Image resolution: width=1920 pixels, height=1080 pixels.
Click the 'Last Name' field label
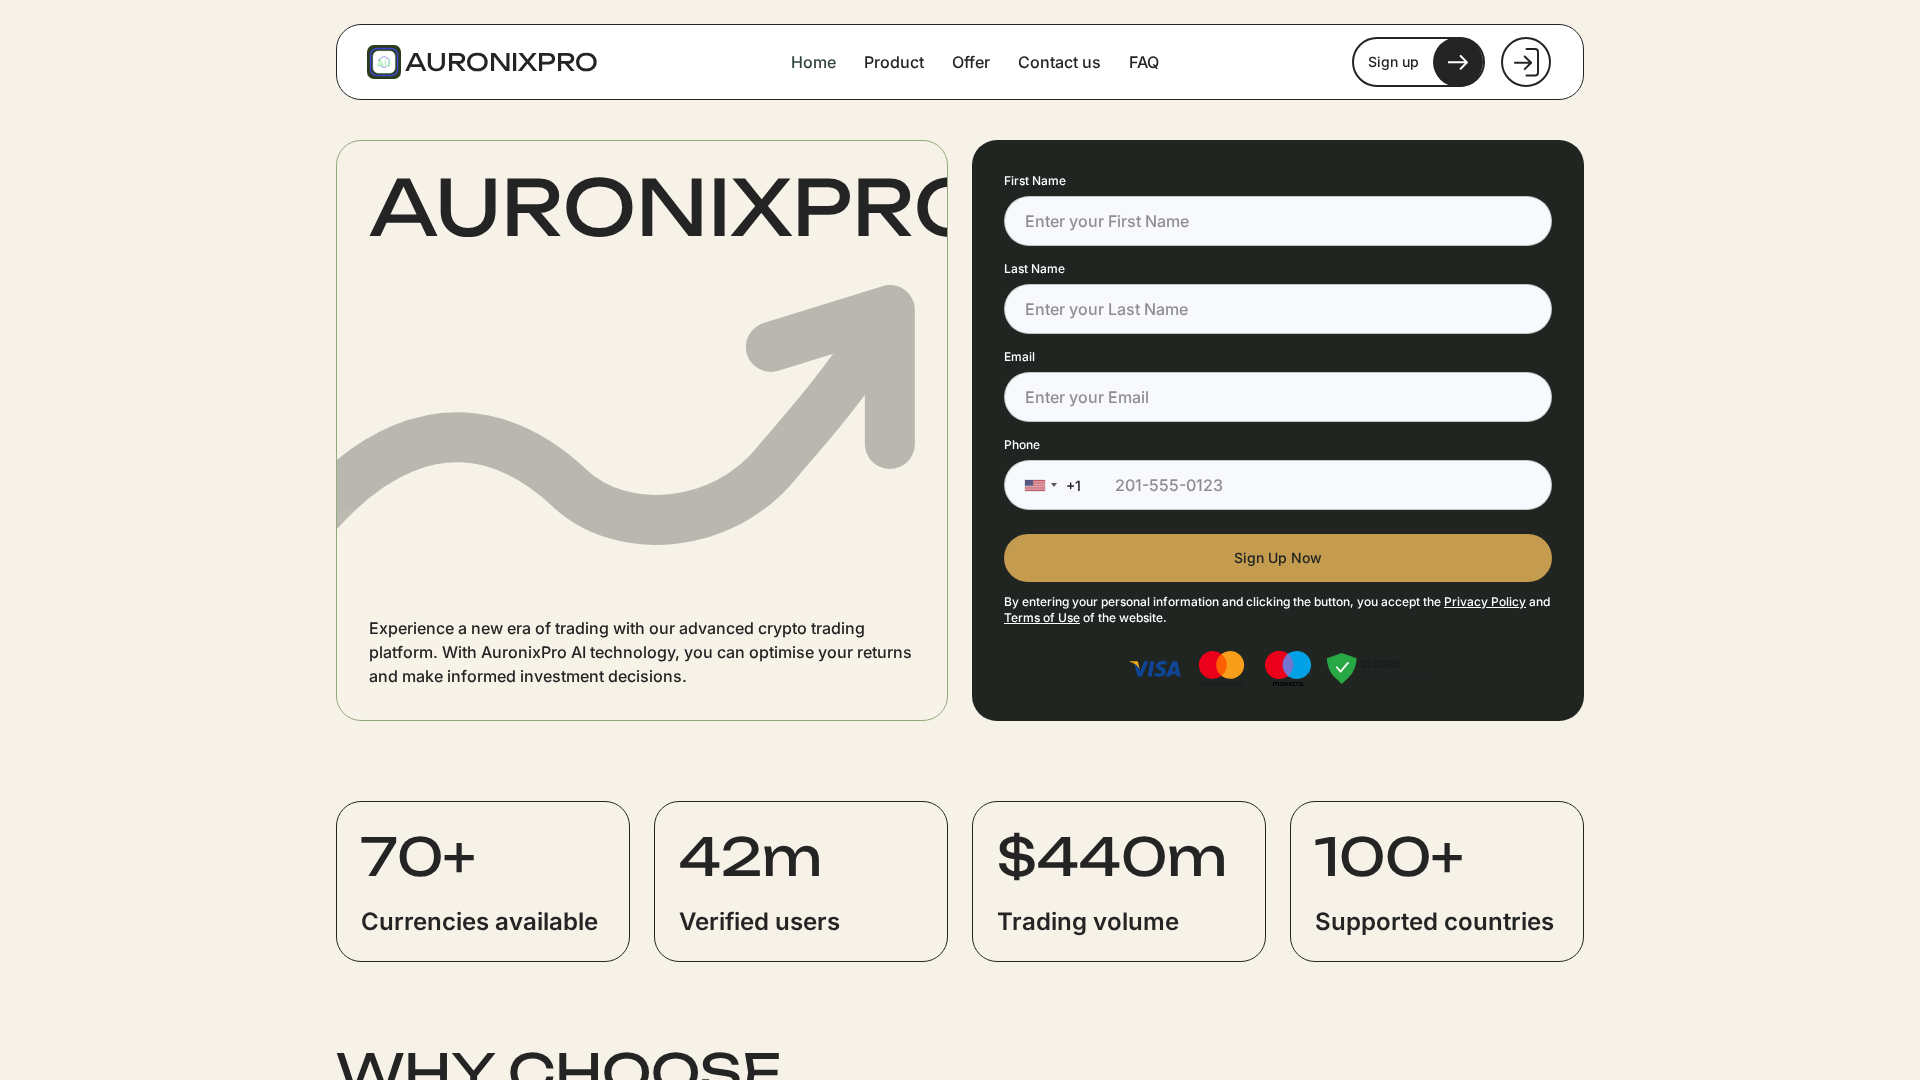pyautogui.click(x=1034, y=269)
